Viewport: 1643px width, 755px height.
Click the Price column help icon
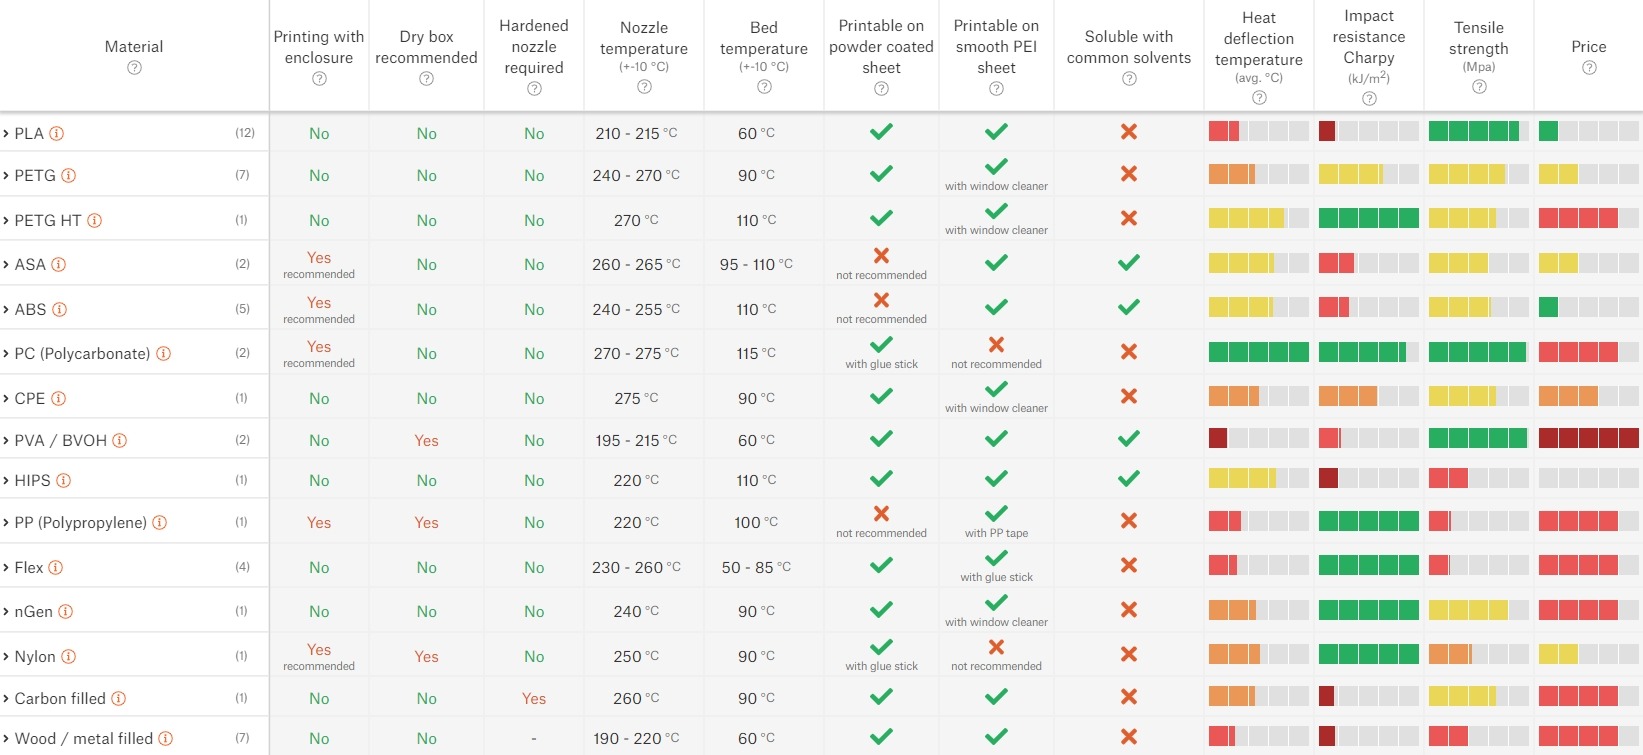(x=1588, y=67)
